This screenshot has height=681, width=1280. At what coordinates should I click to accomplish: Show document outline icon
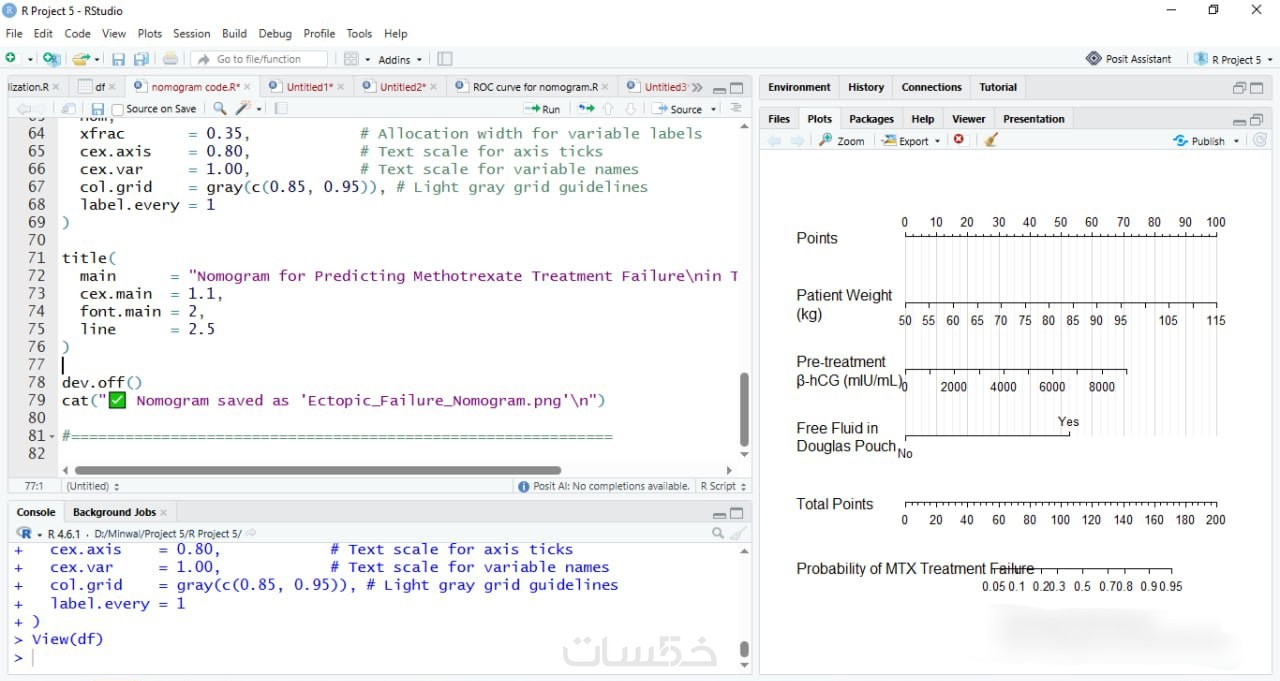pos(736,109)
